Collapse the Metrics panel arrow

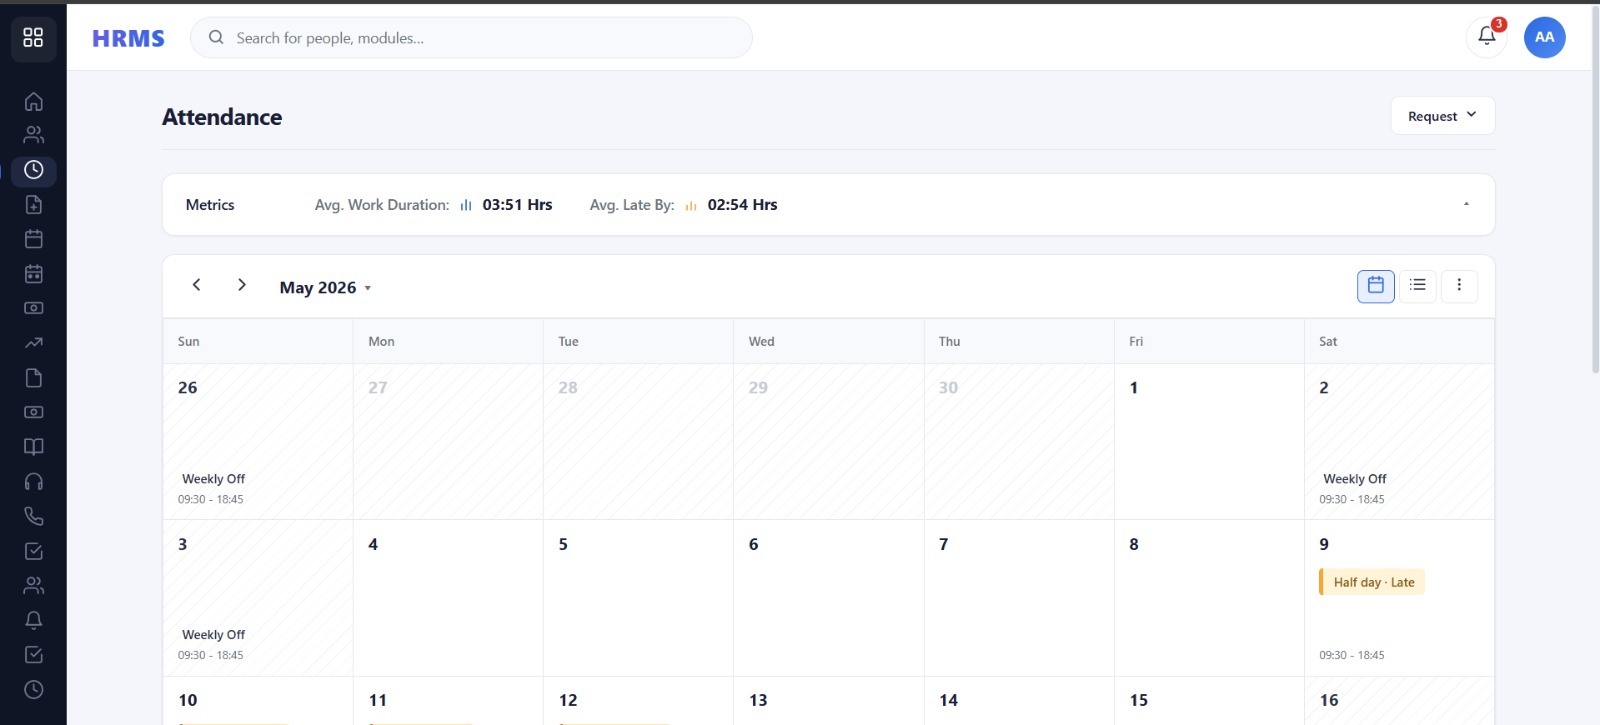[1466, 205]
